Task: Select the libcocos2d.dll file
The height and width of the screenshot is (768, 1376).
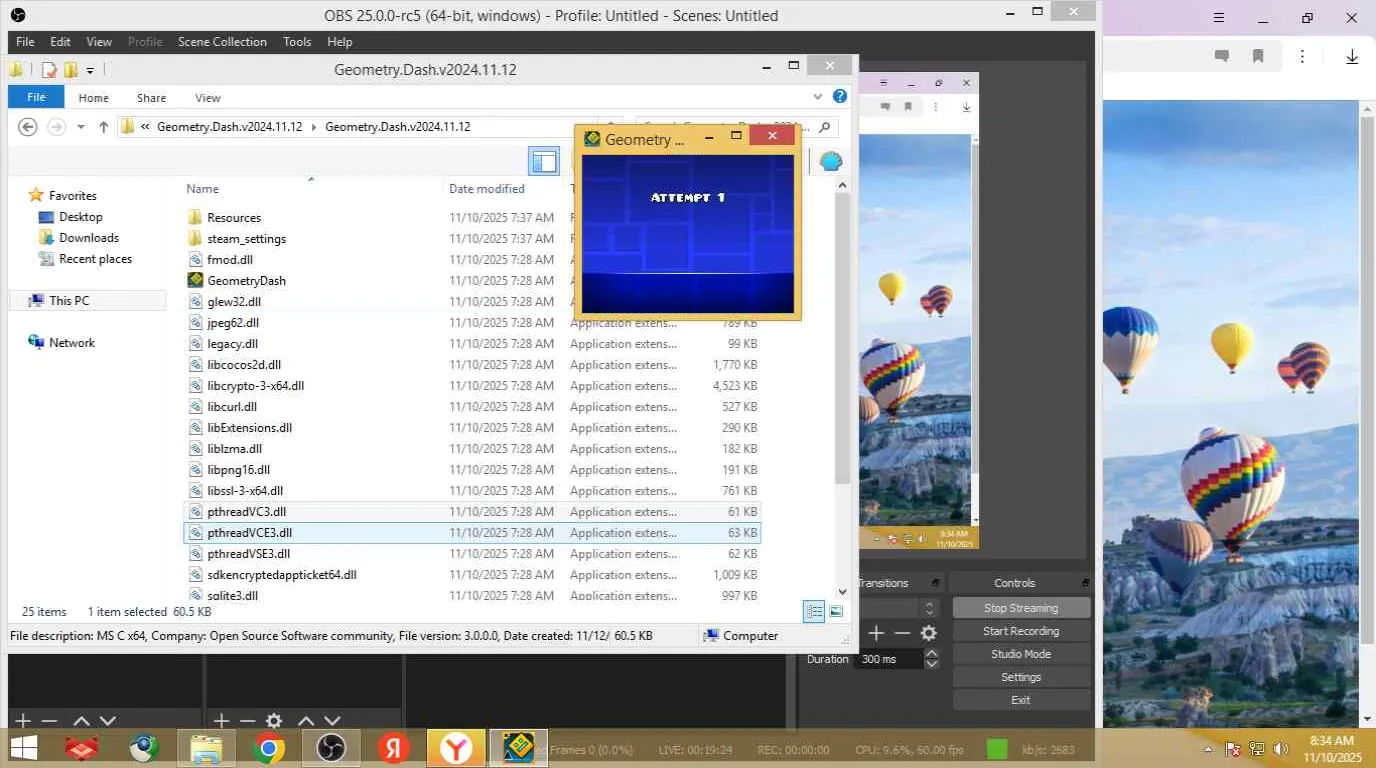Action: tap(244, 365)
